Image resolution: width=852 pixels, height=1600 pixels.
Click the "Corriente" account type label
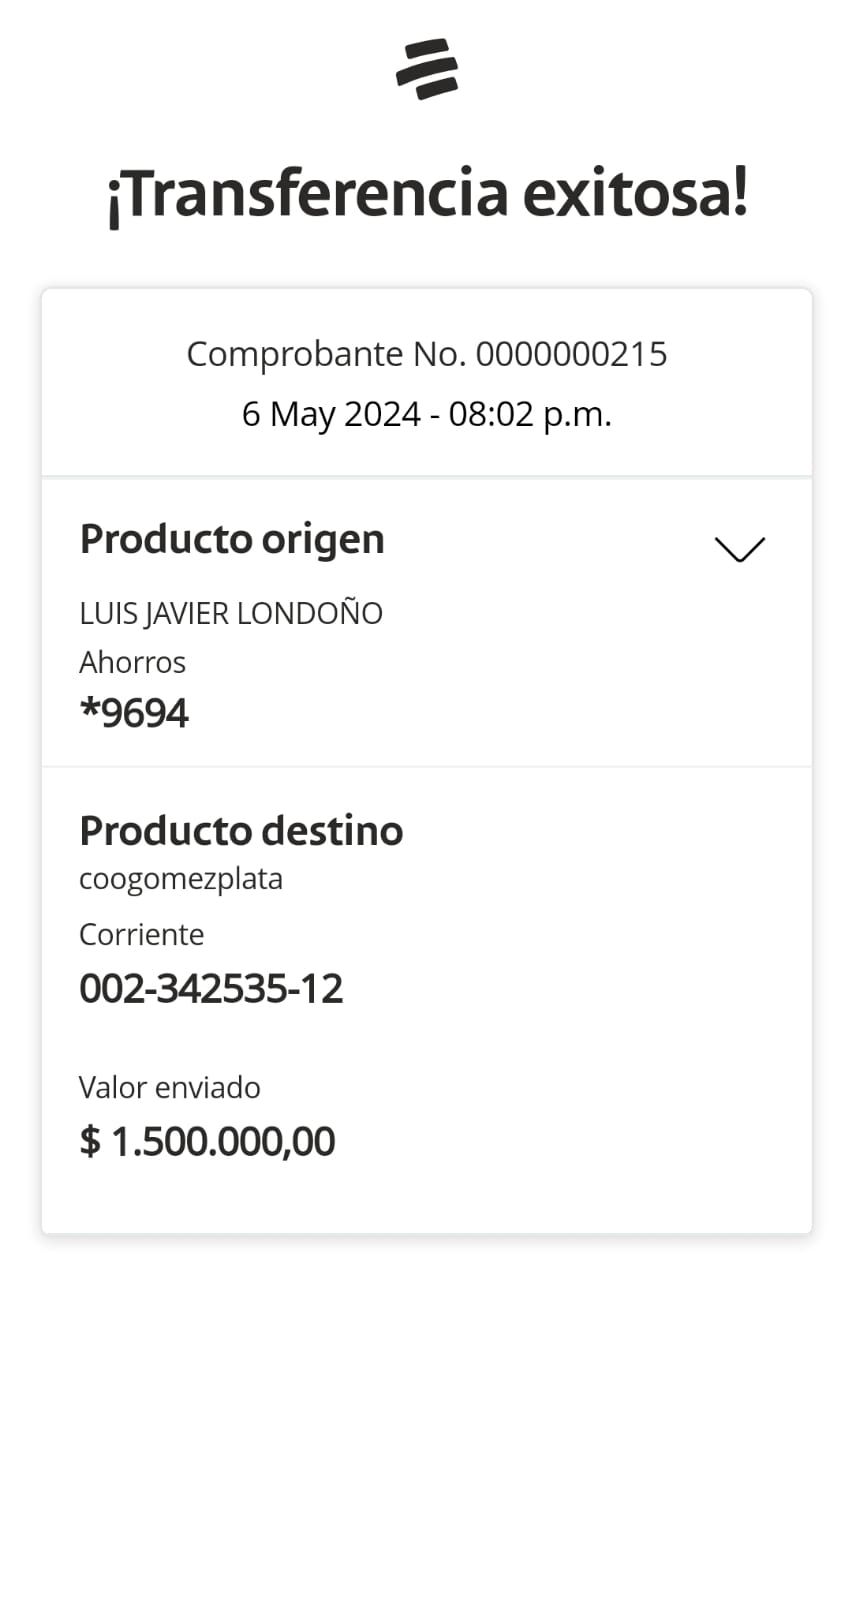point(141,934)
